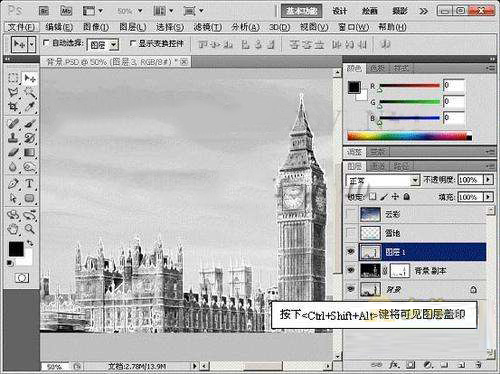Screen dimensions: 500x374
Task: Select the Gradient tool
Action: (x=30, y=152)
